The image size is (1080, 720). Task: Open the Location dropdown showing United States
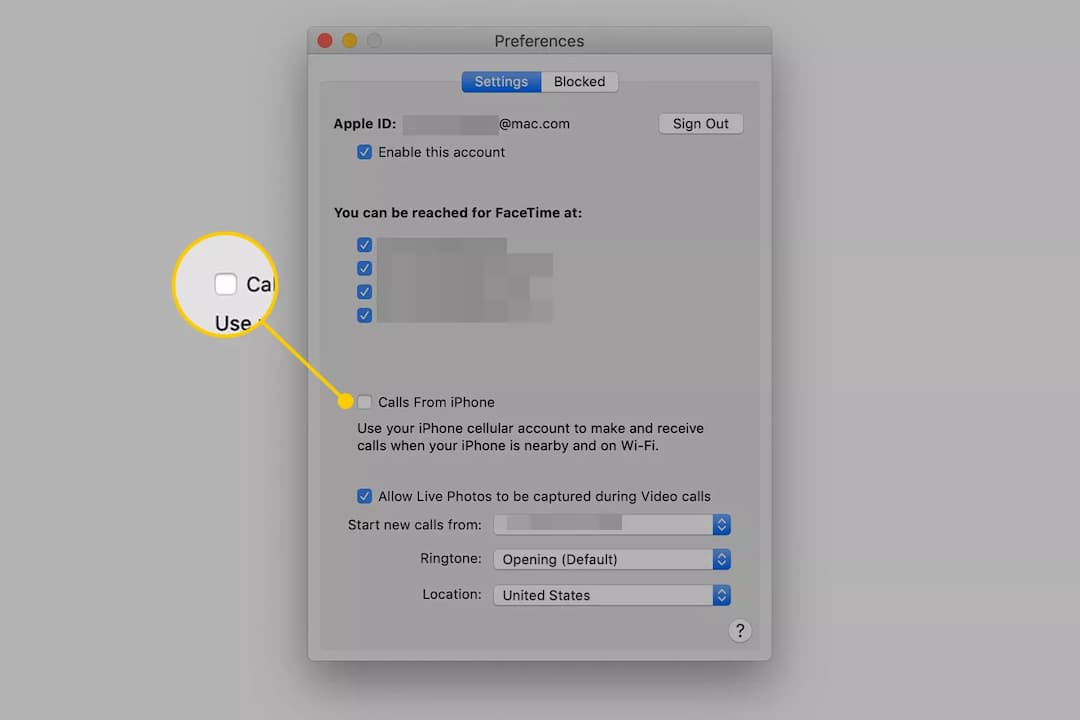[612, 595]
